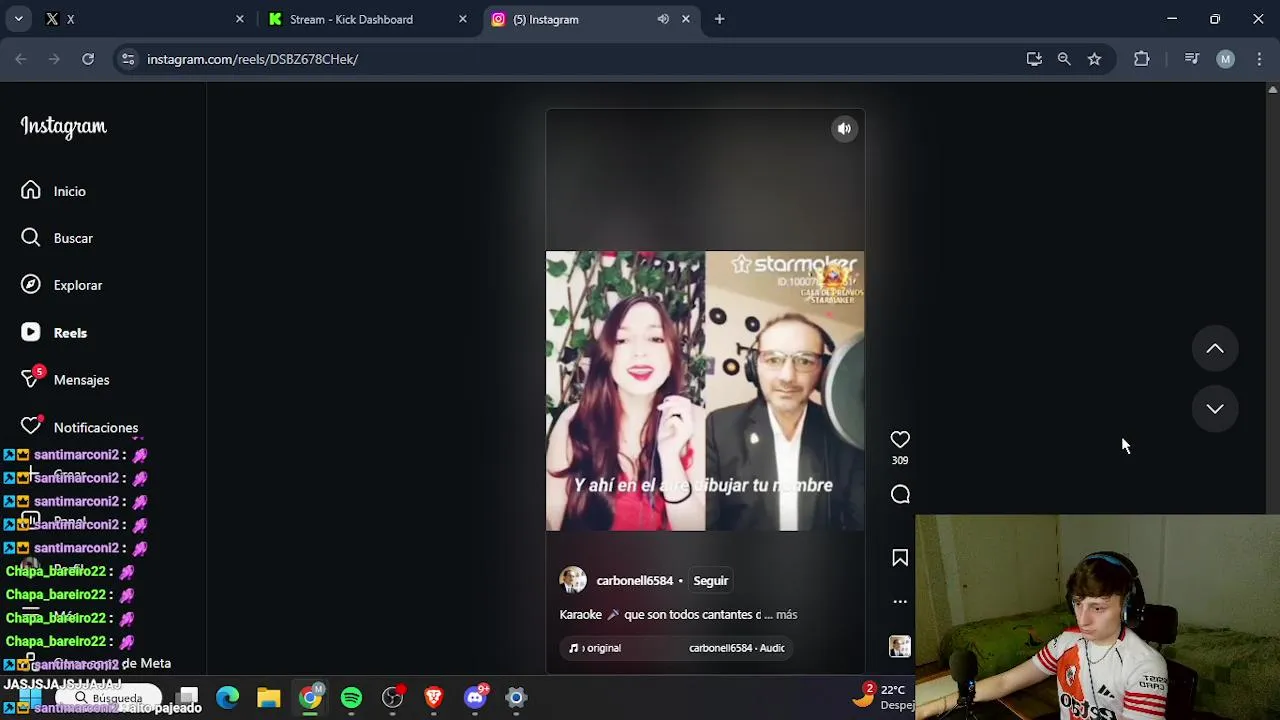Open the Chrome three-dot menu
Screen dimensions: 1280x720
[1259, 59]
